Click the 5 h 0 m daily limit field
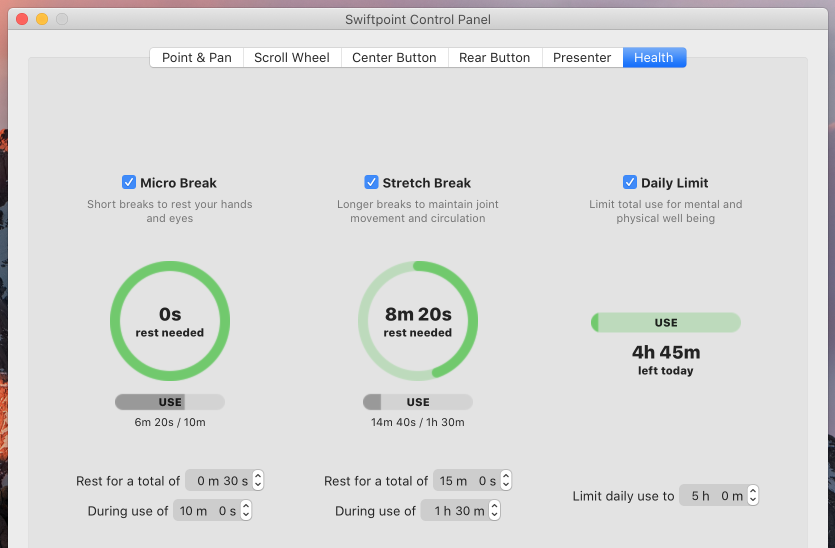This screenshot has width=835, height=548. (714, 495)
